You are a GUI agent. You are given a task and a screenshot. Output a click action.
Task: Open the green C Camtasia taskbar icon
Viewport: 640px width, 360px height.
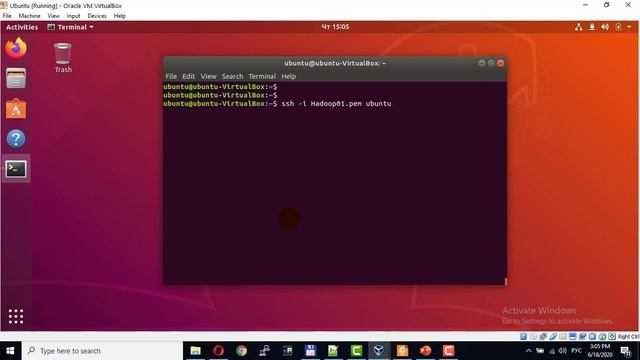(356, 351)
